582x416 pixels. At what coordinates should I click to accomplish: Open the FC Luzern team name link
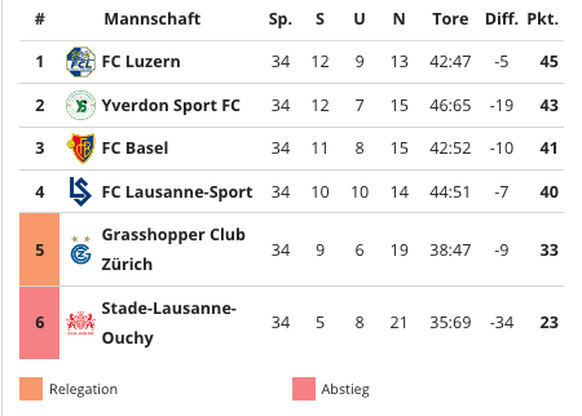[x=141, y=62]
